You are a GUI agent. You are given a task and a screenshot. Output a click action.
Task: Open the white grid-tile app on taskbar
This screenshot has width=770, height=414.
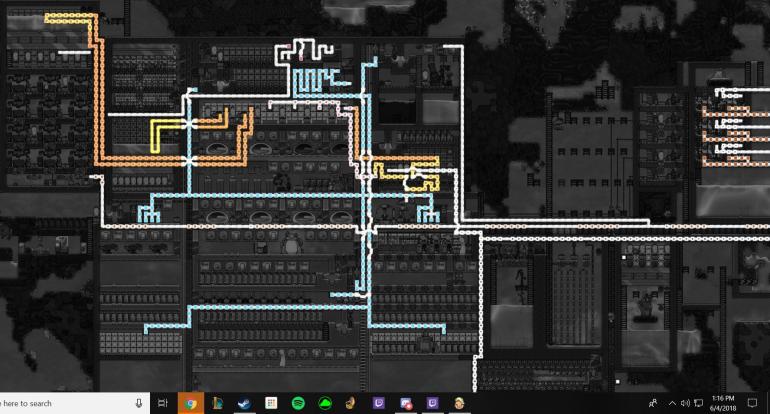click(271, 403)
